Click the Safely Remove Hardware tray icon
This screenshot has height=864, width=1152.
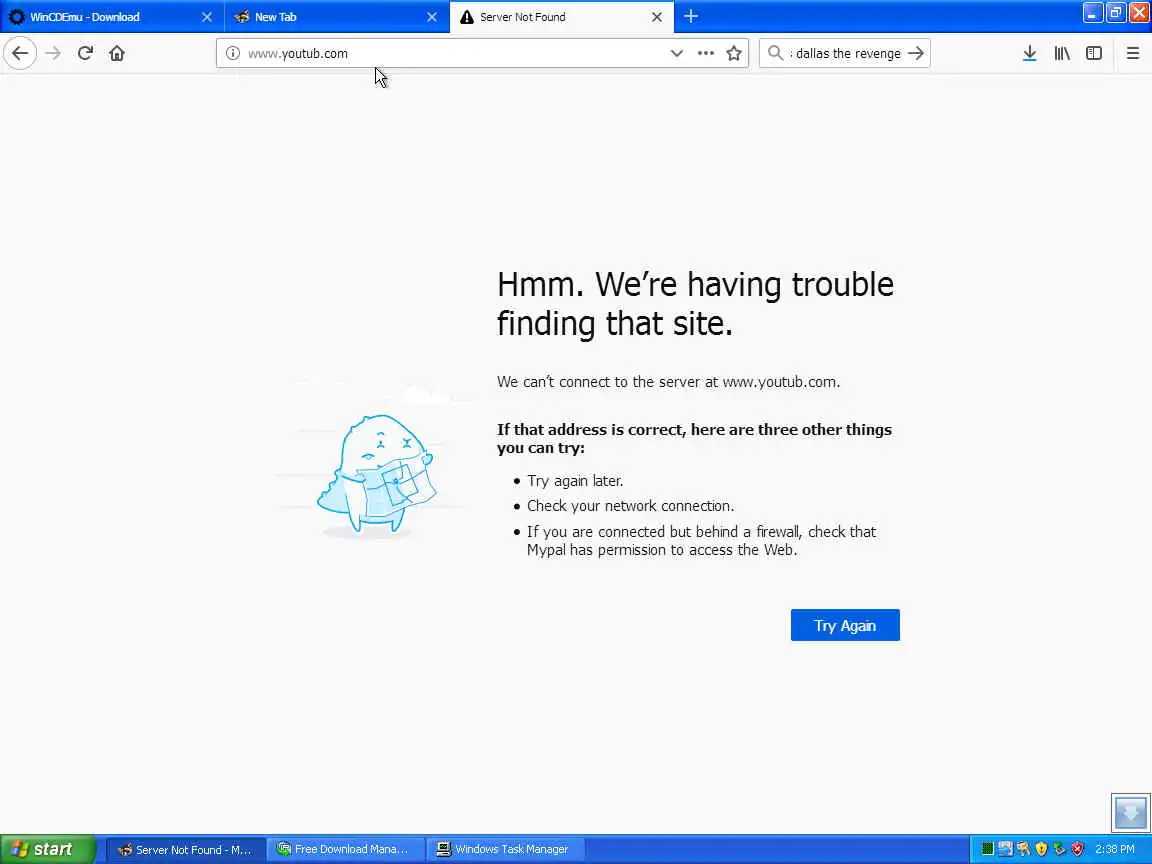click(1059, 849)
